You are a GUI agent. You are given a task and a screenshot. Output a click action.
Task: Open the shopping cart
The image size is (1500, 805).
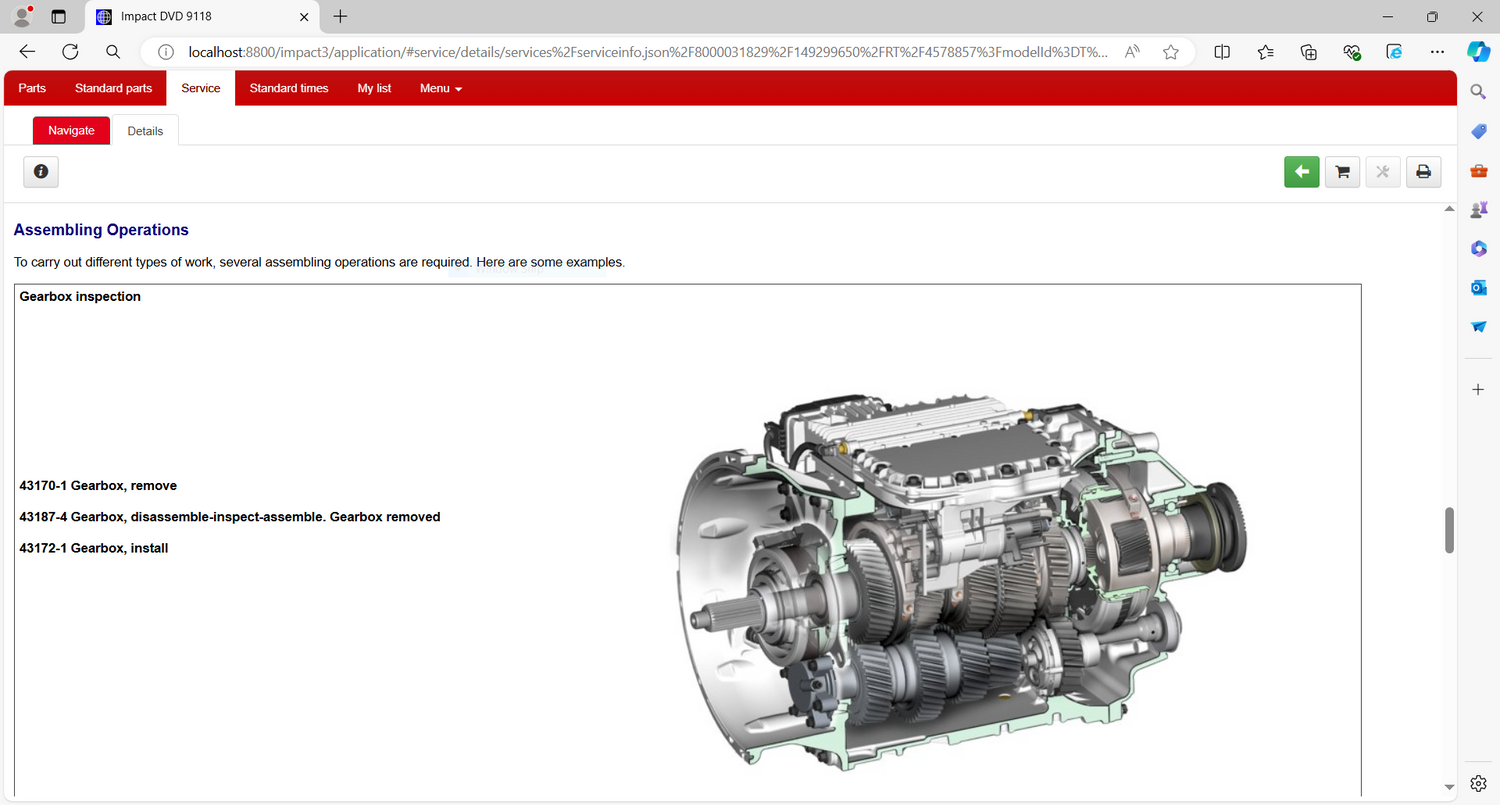coord(1342,172)
